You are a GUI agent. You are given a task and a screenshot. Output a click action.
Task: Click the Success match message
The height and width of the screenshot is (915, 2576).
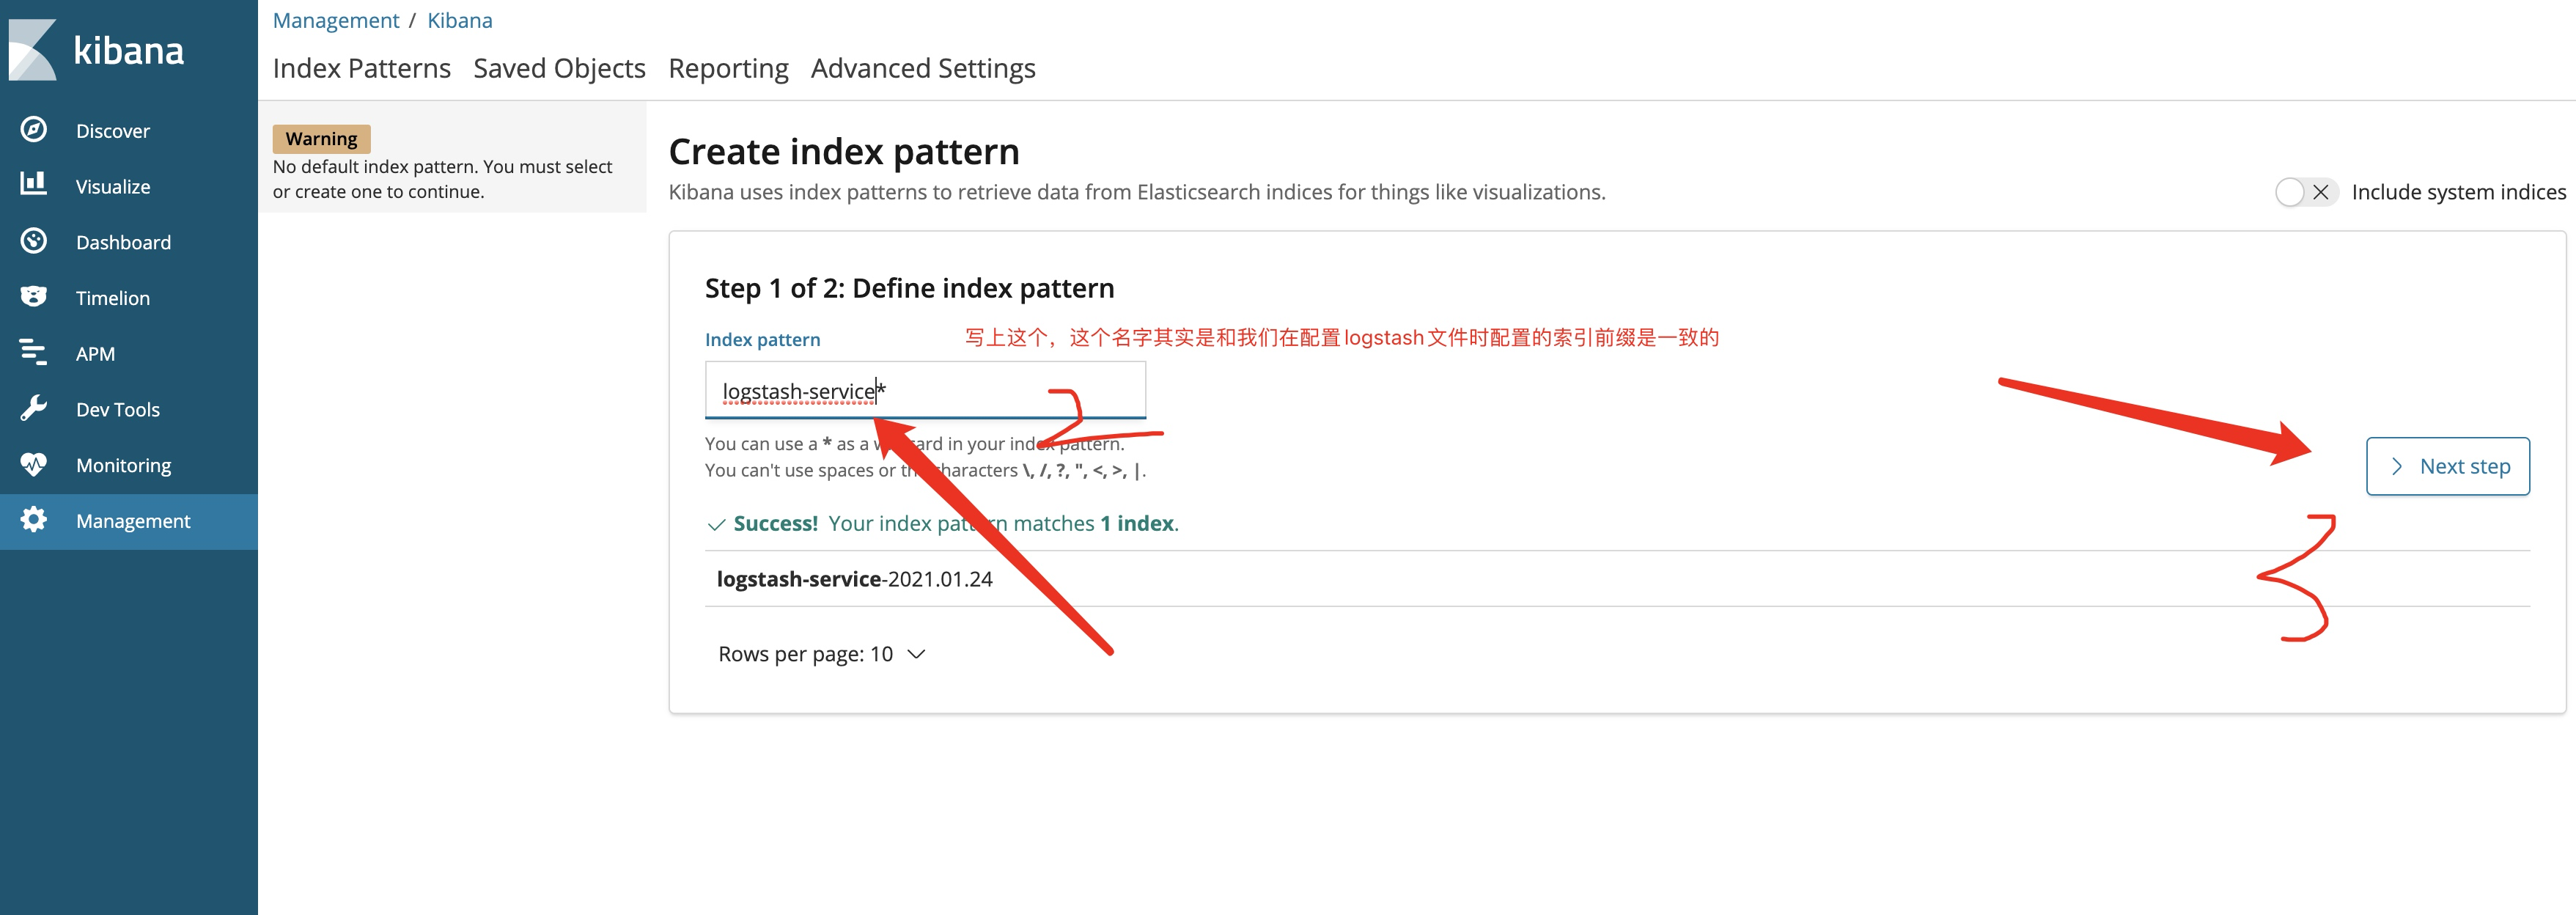coord(943,523)
